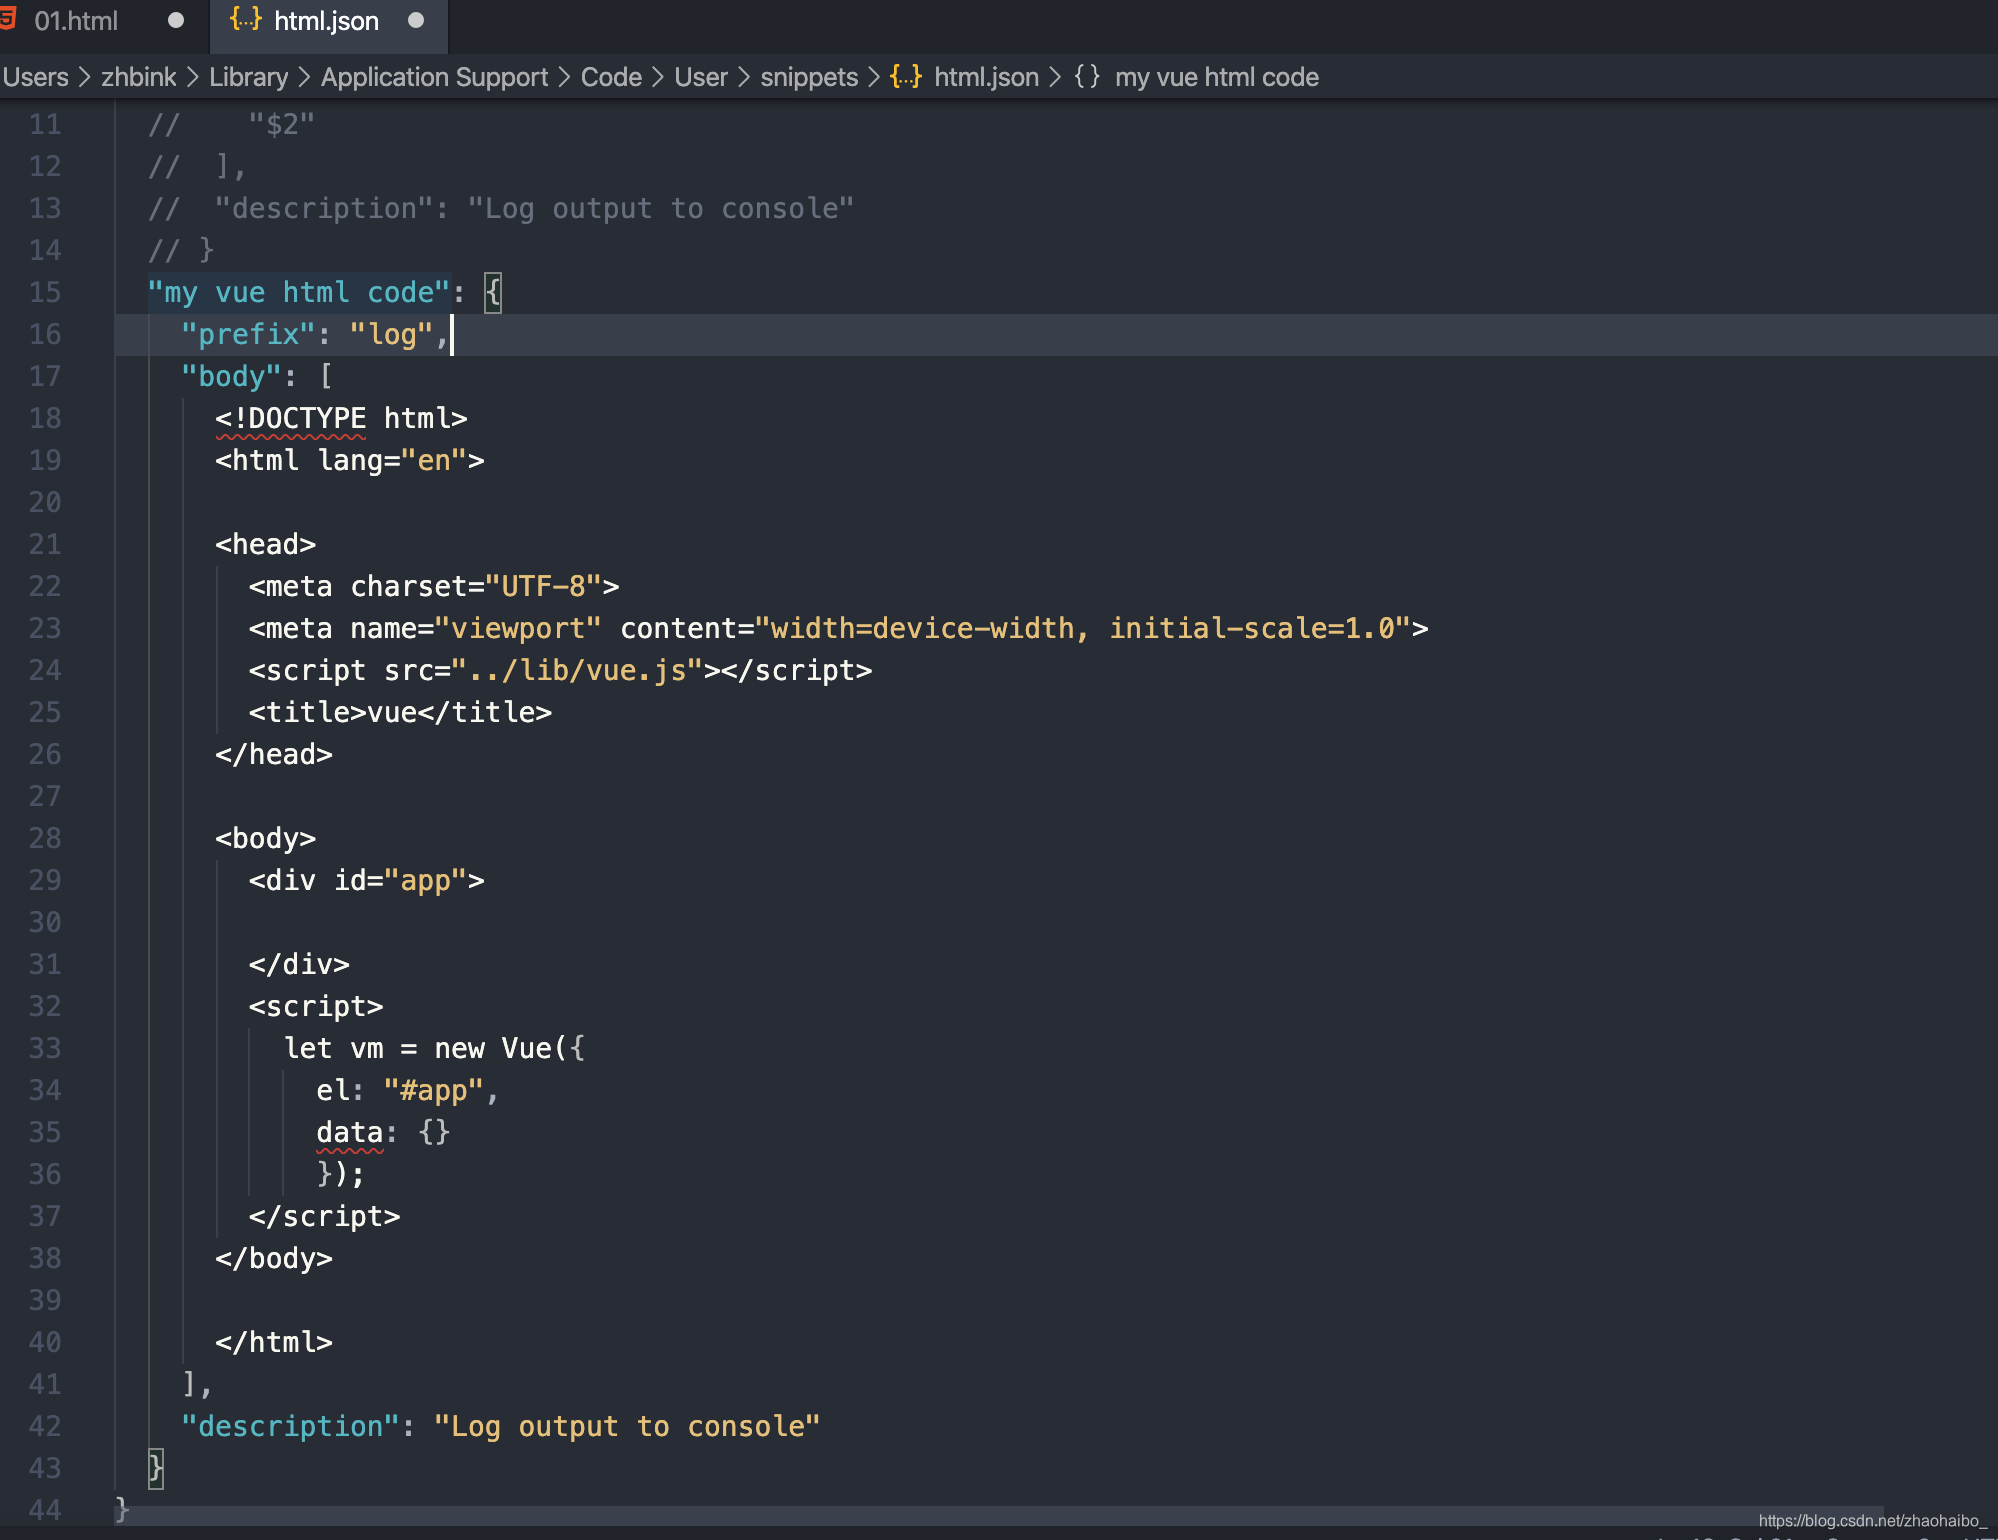
Task: Click the el: "#app" line
Action: [x=408, y=1090]
